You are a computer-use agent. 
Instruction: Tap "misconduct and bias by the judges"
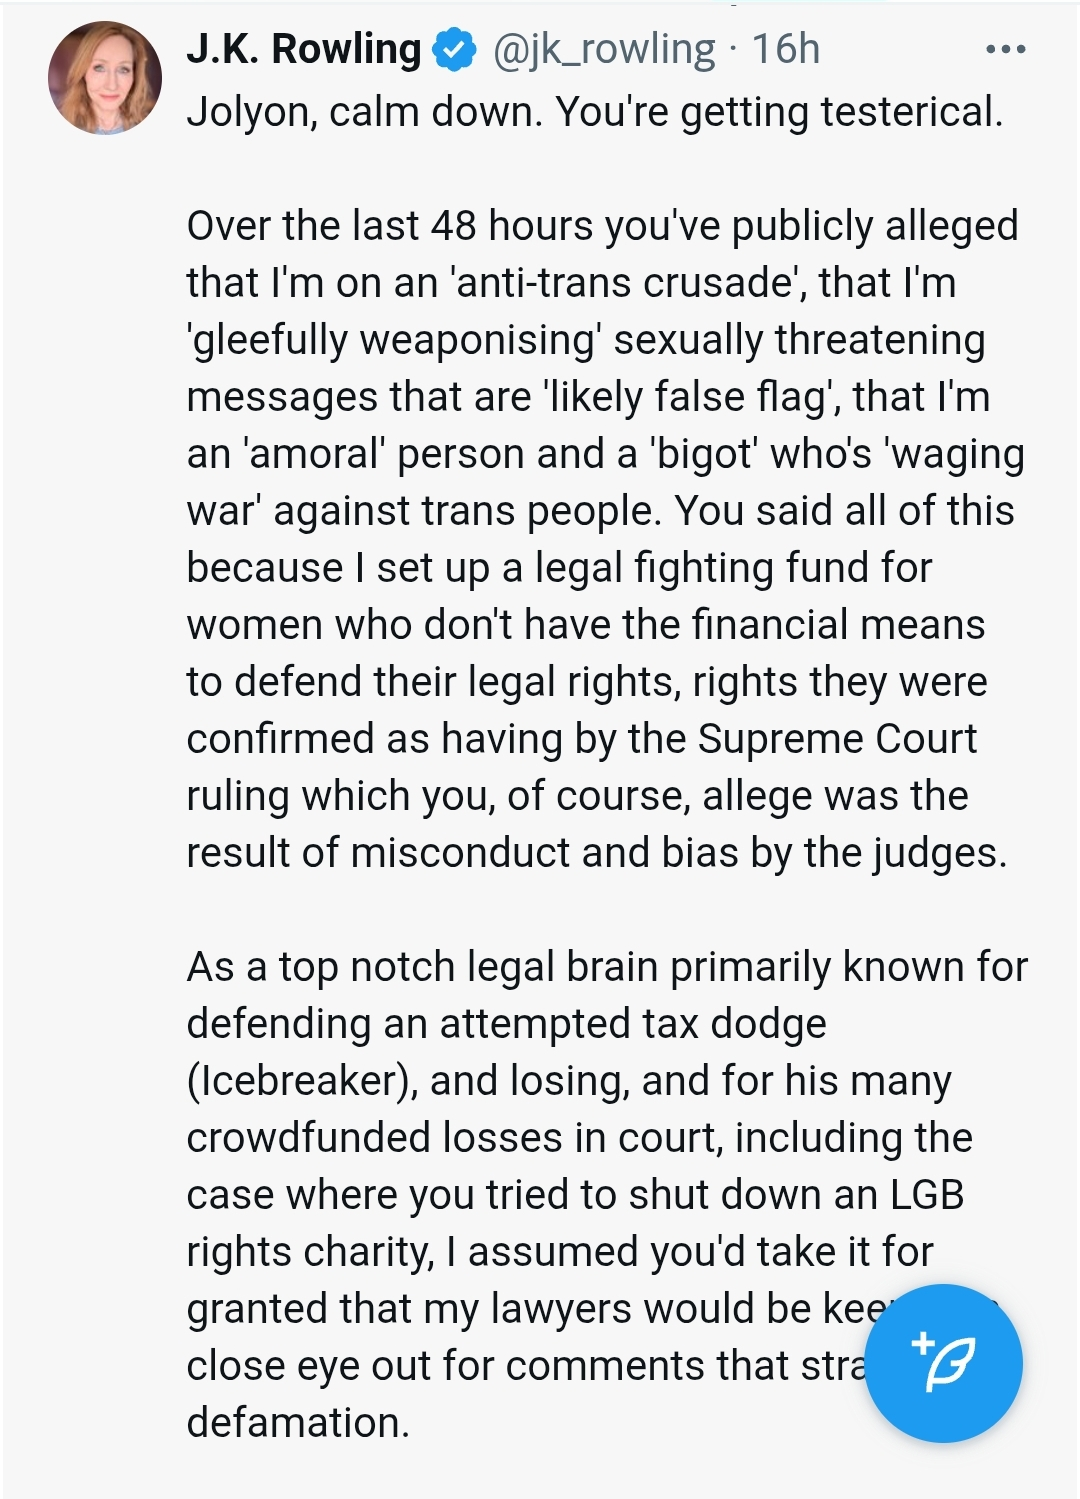tap(678, 853)
